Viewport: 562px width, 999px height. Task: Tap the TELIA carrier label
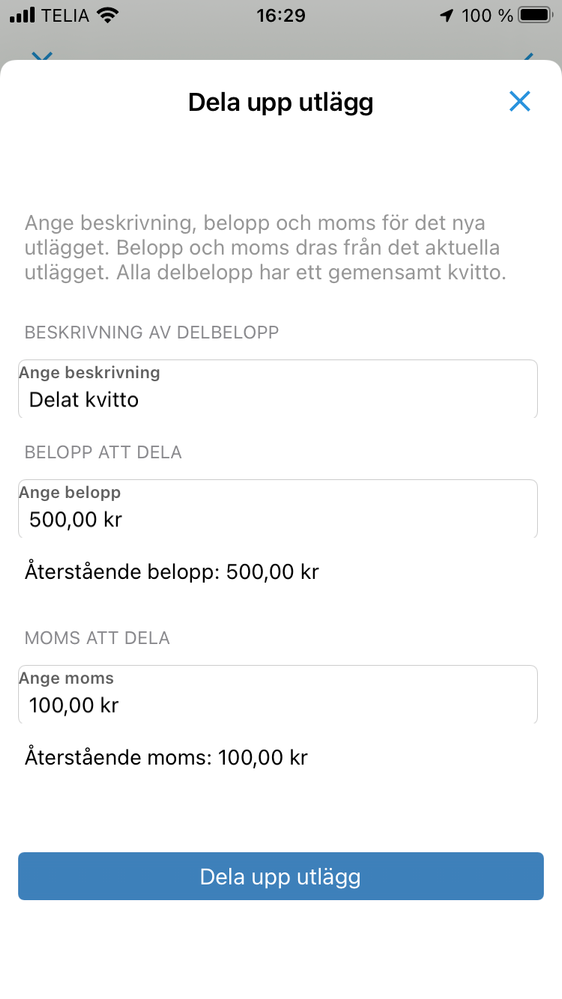click(x=66, y=15)
